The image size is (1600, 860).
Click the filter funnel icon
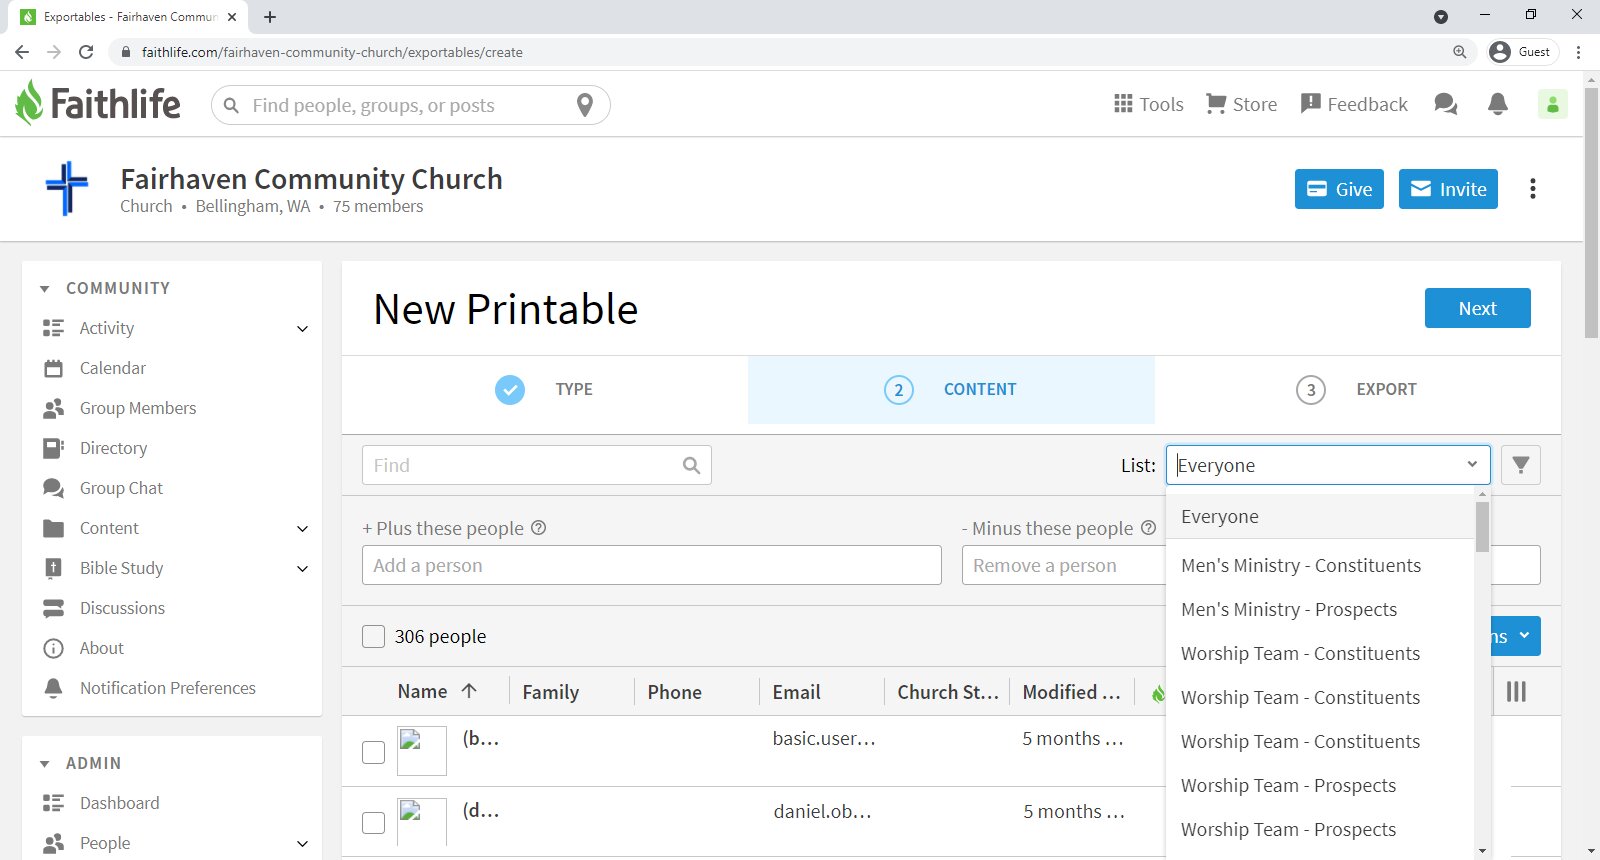tap(1521, 465)
